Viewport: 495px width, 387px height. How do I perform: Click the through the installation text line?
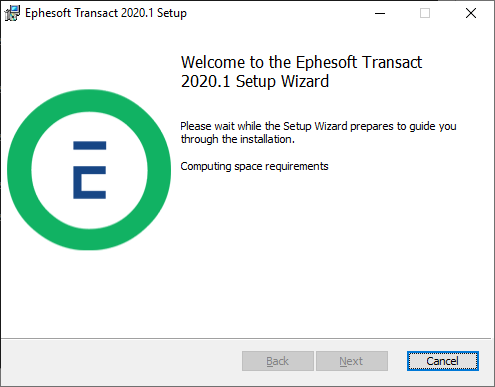238,139
